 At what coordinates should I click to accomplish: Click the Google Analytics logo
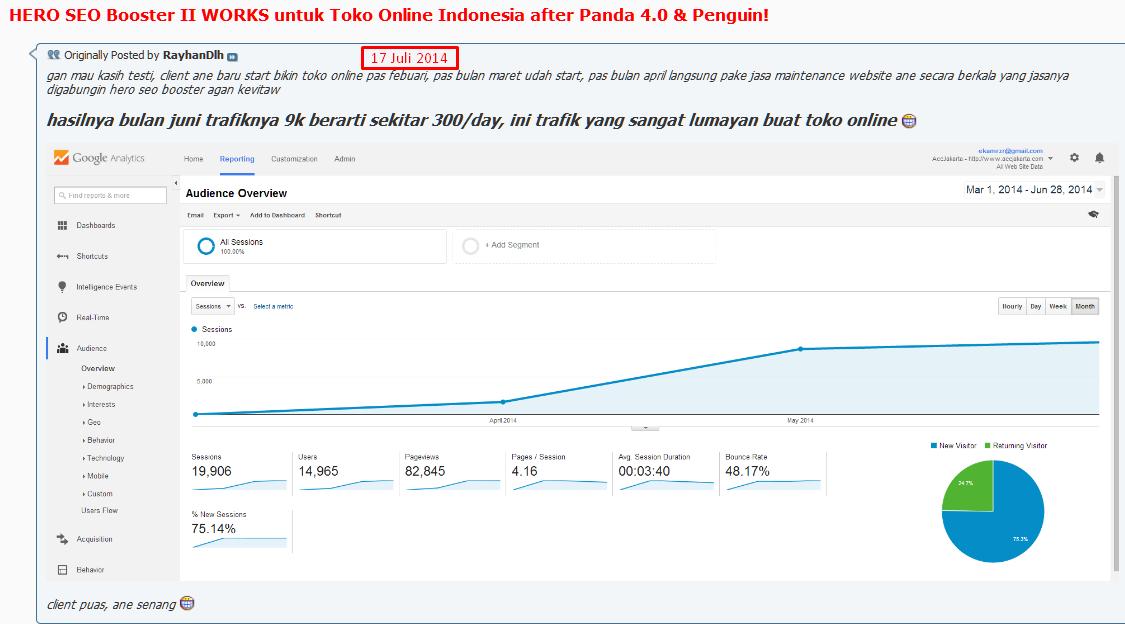coord(99,158)
